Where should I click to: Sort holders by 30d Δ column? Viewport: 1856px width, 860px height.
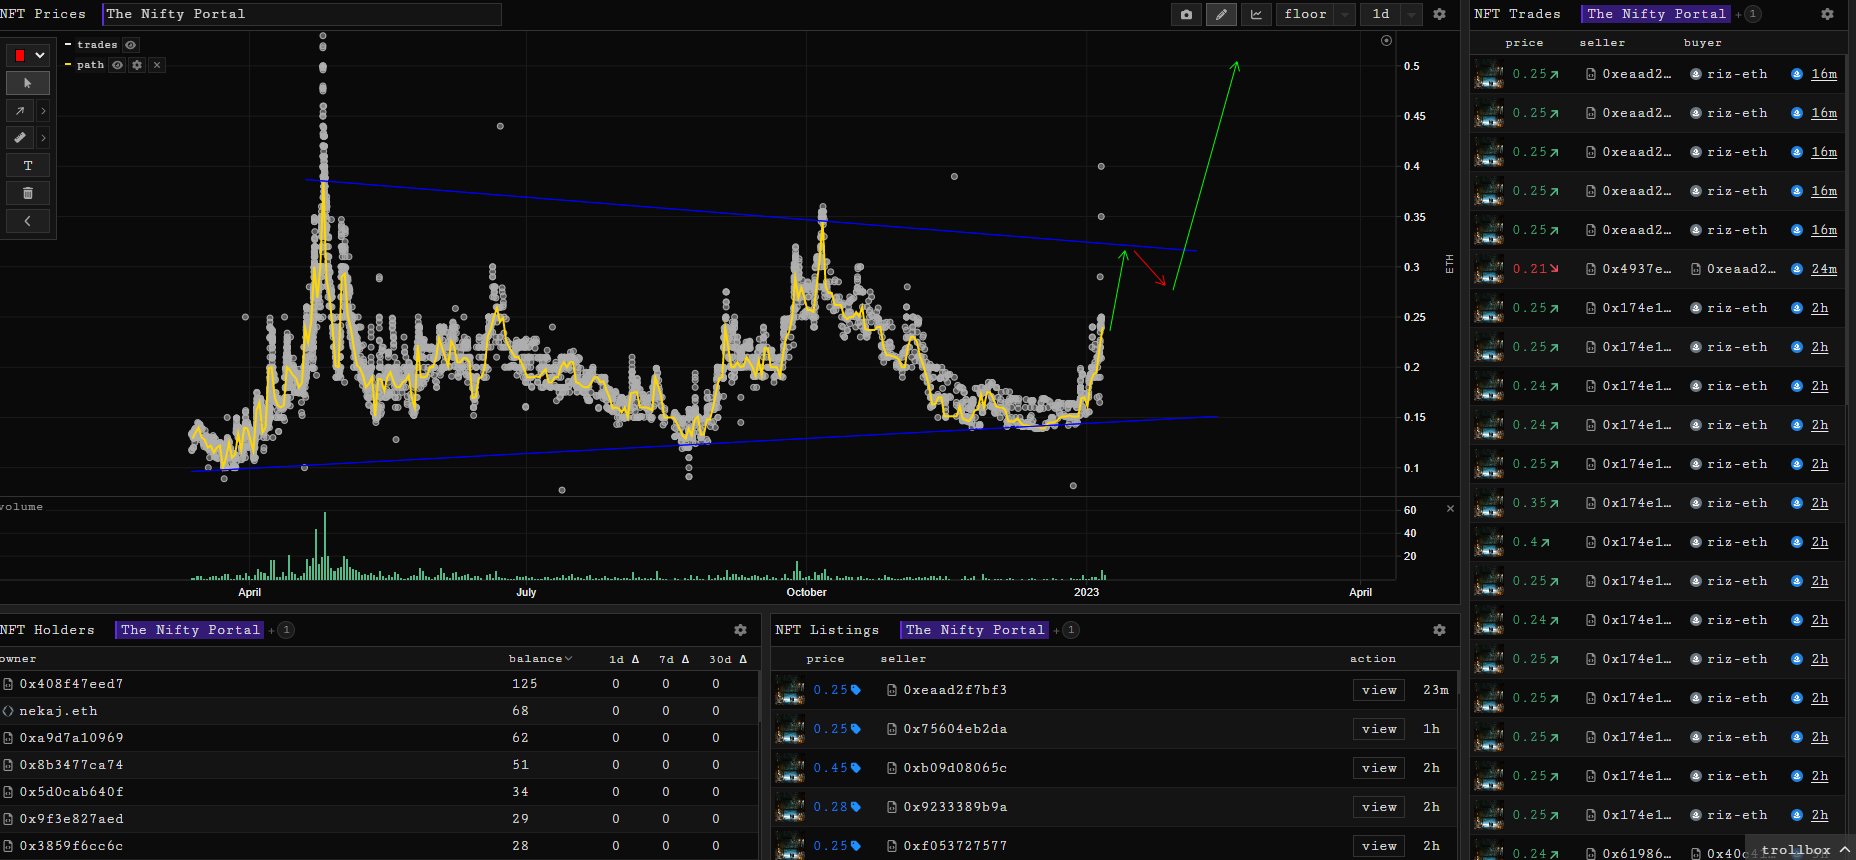729,659
